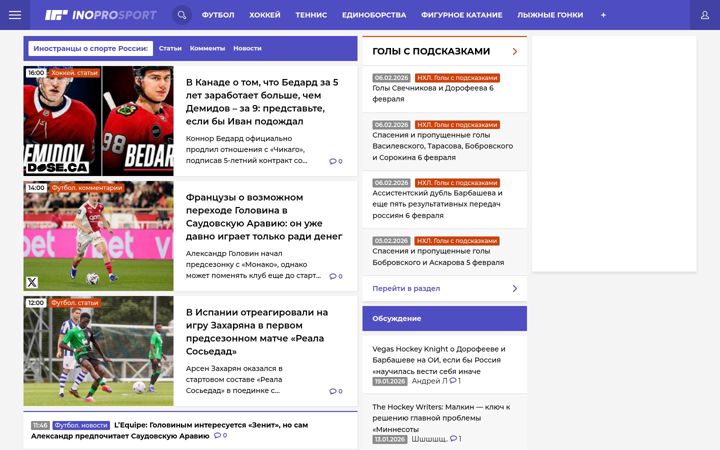This screenshot has height=450, width=720.
Task: Open comment bubble beside Андрей Л
Action: [x=455, y=381]
